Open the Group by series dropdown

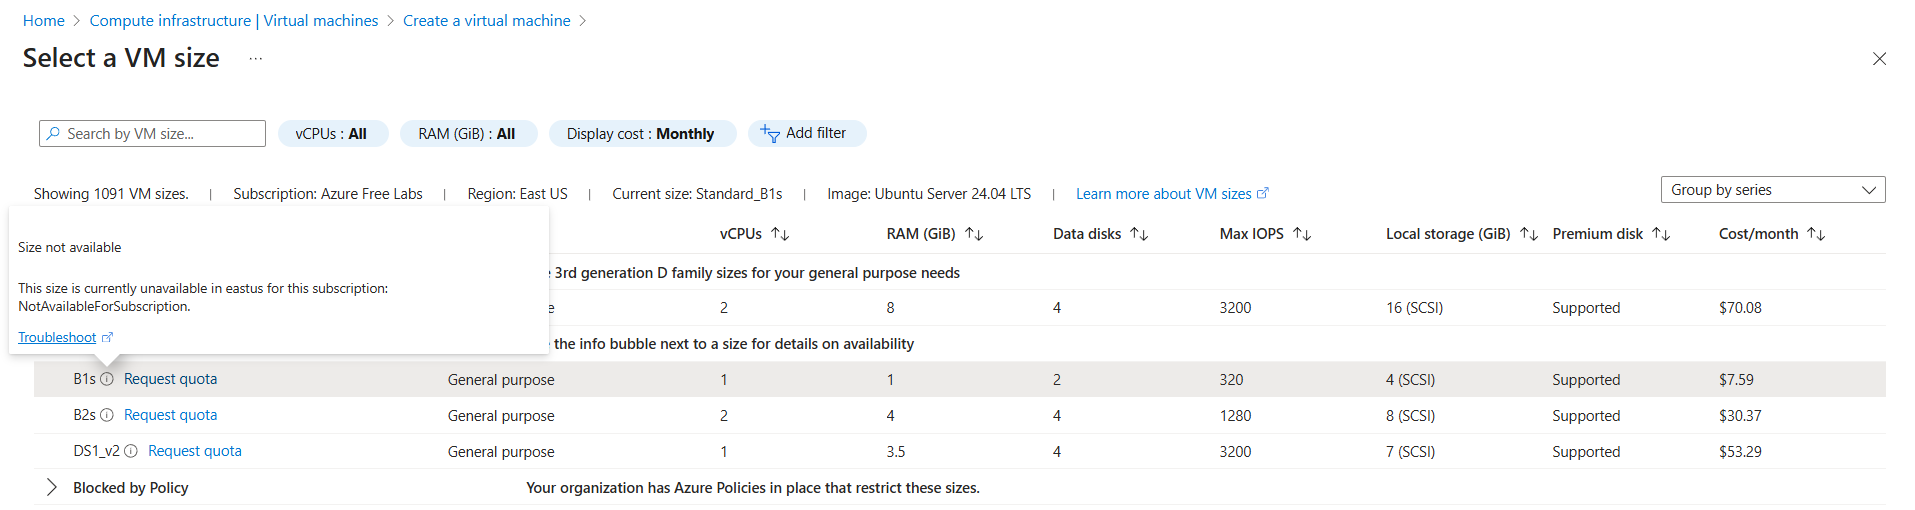point(1772,190)
